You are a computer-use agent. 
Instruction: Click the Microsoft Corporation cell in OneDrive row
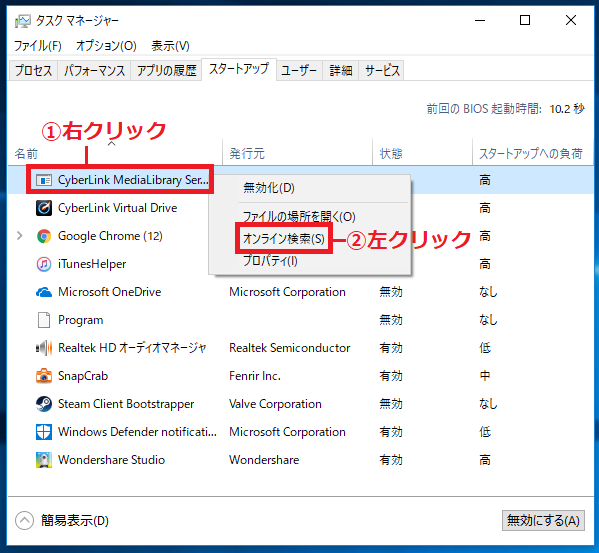(287, 292)
